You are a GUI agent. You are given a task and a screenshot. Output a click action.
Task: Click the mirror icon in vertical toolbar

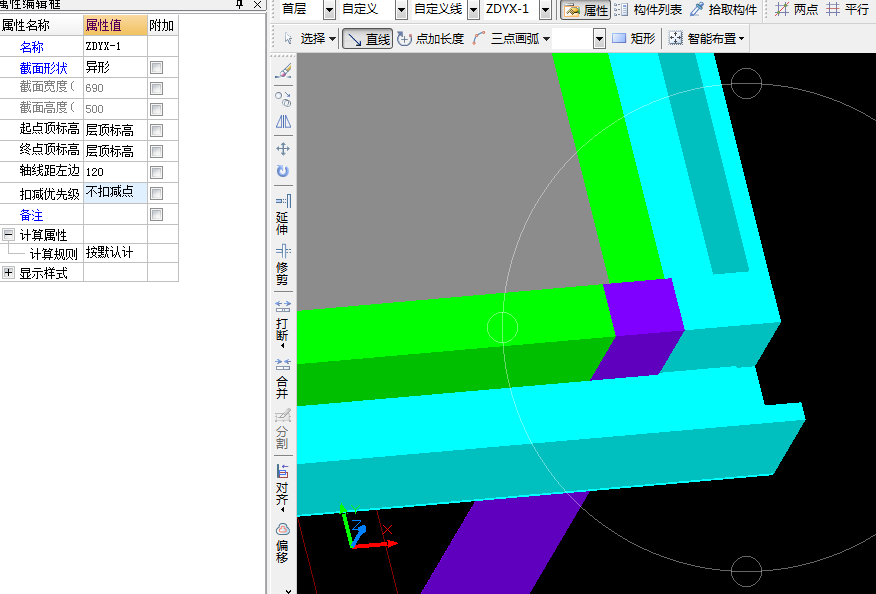[x=283, y=122]
